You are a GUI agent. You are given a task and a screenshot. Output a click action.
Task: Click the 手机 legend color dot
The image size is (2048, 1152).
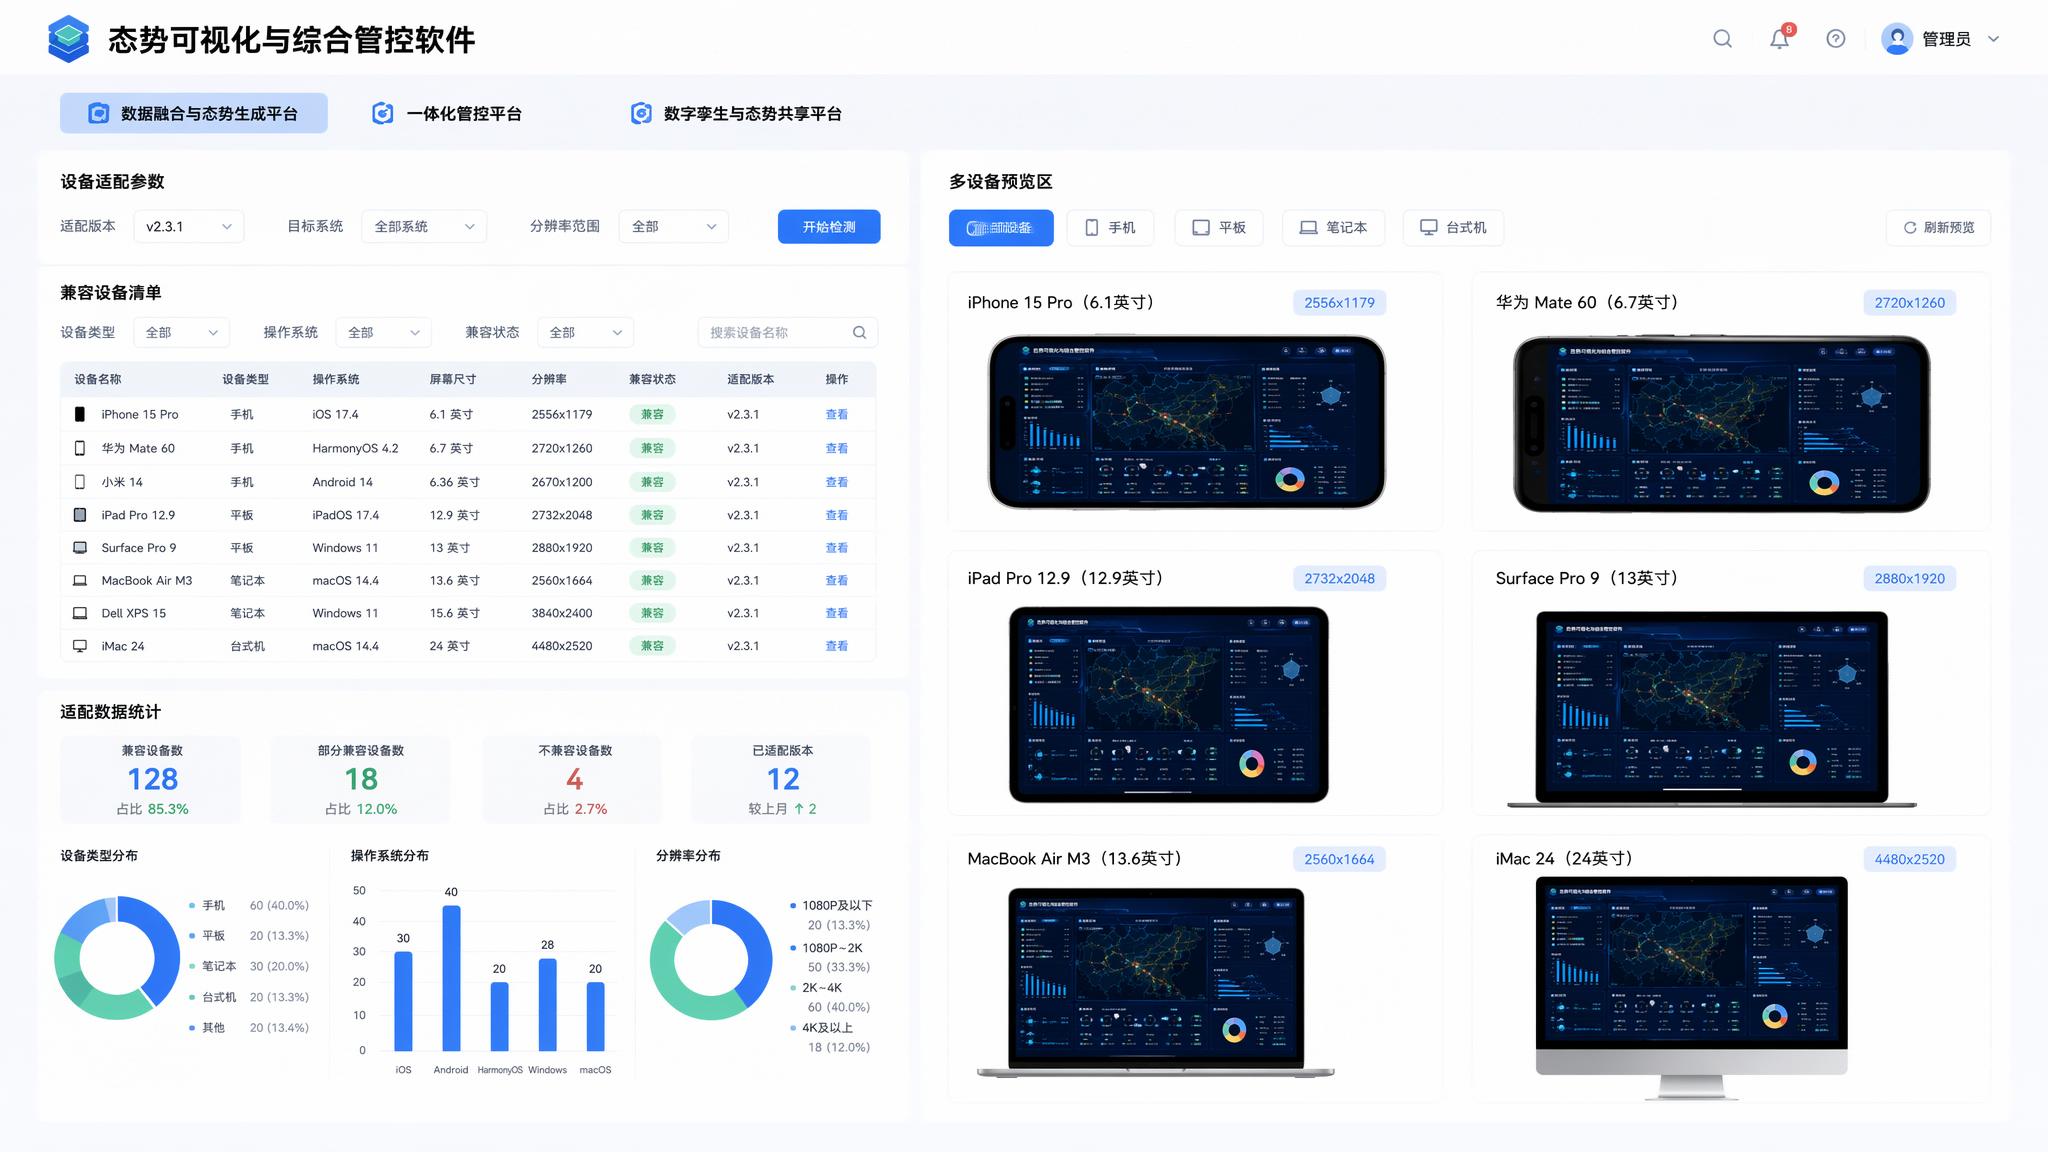(192, 906)
